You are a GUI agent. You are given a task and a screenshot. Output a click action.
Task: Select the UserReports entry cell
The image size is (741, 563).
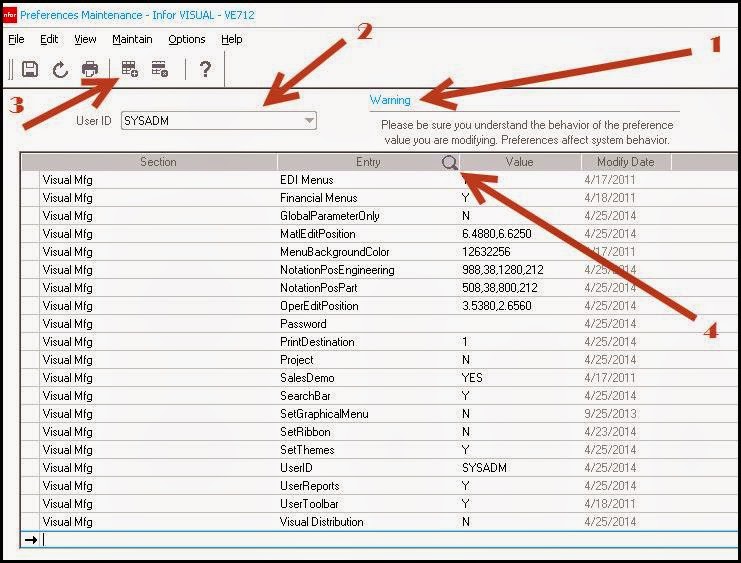point(368,485)
